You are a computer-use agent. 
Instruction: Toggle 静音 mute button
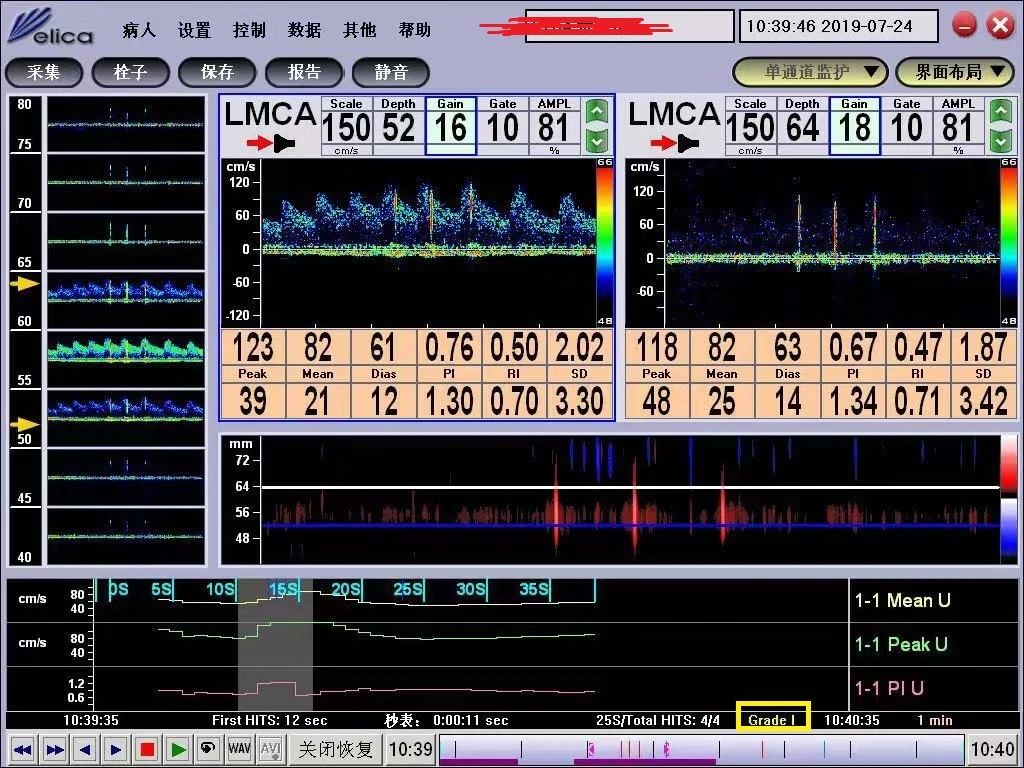(391, 72)
